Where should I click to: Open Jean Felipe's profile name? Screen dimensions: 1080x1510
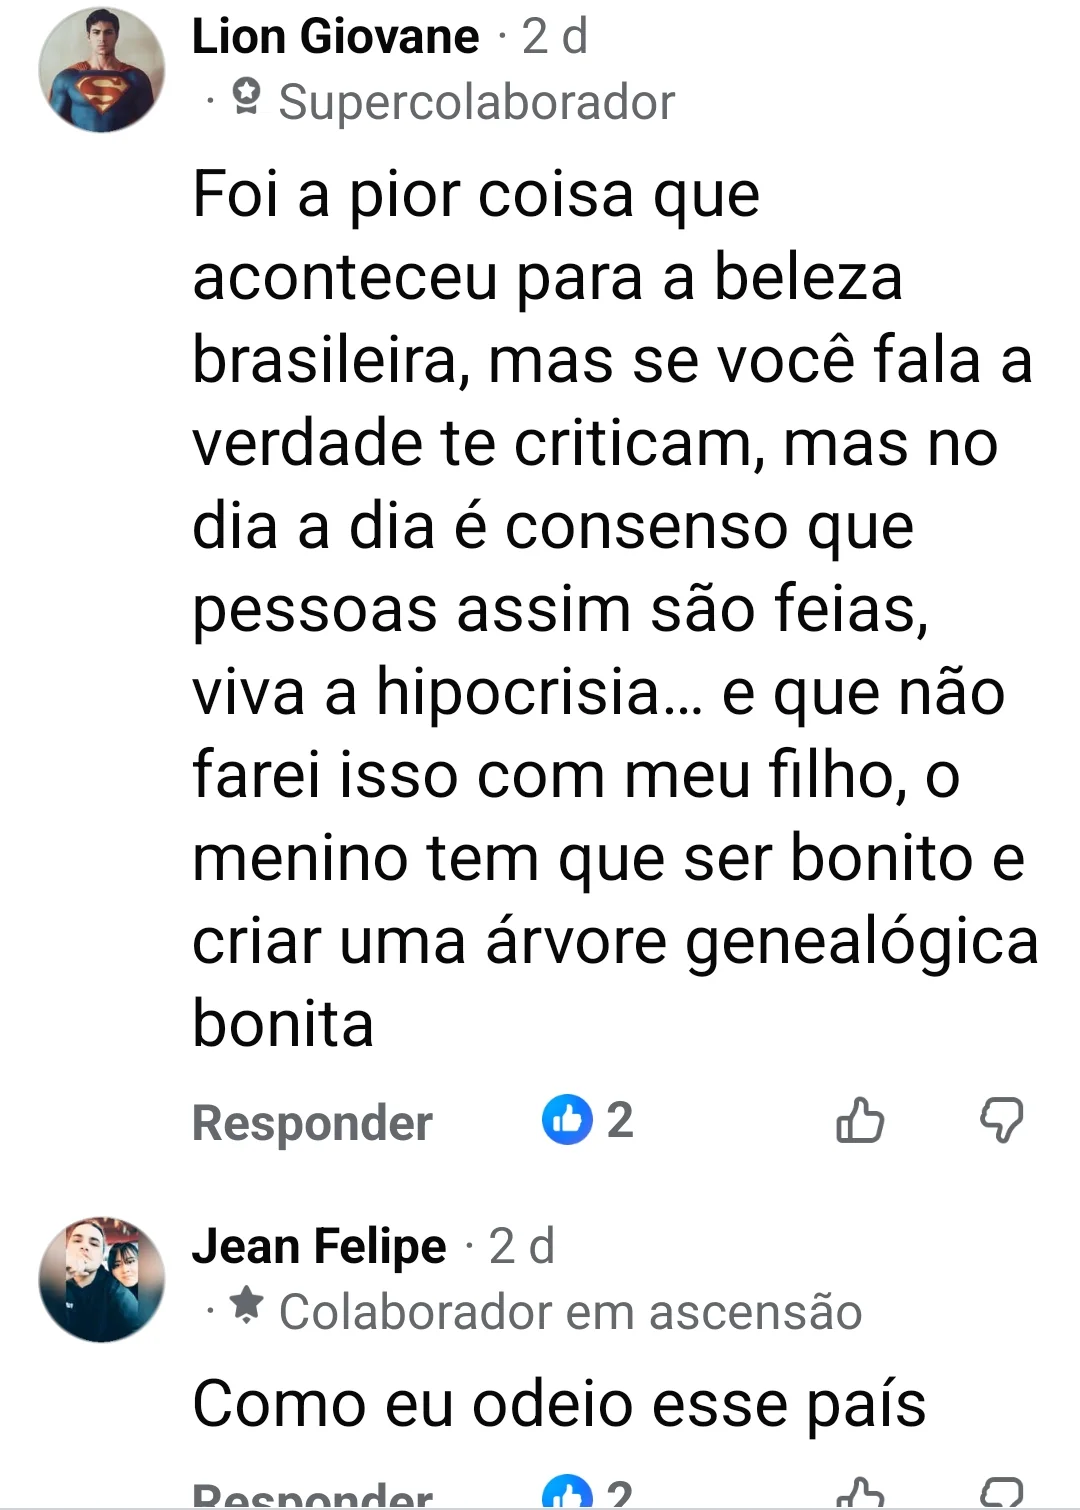pos(319,1246)
